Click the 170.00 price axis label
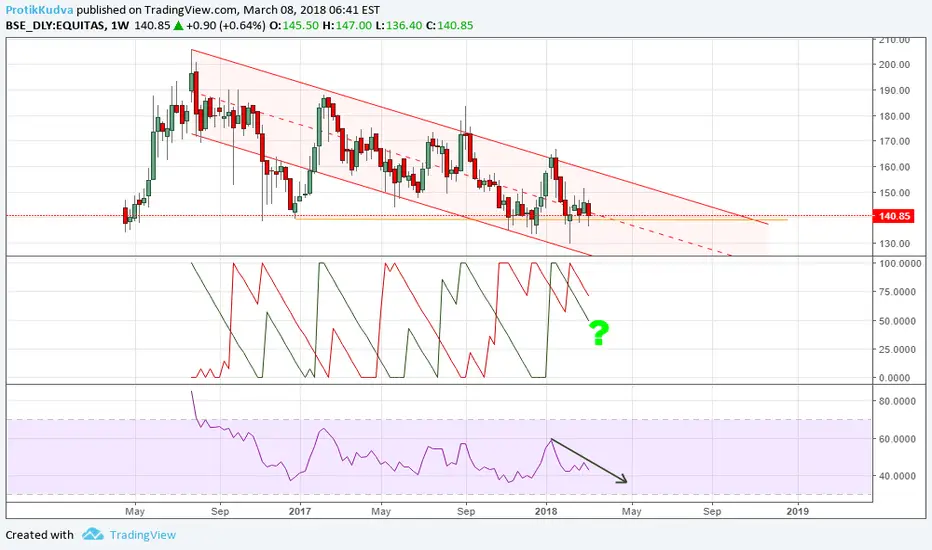Image resolution: width=932 pixels, height=550 pixels. (895, 141)
